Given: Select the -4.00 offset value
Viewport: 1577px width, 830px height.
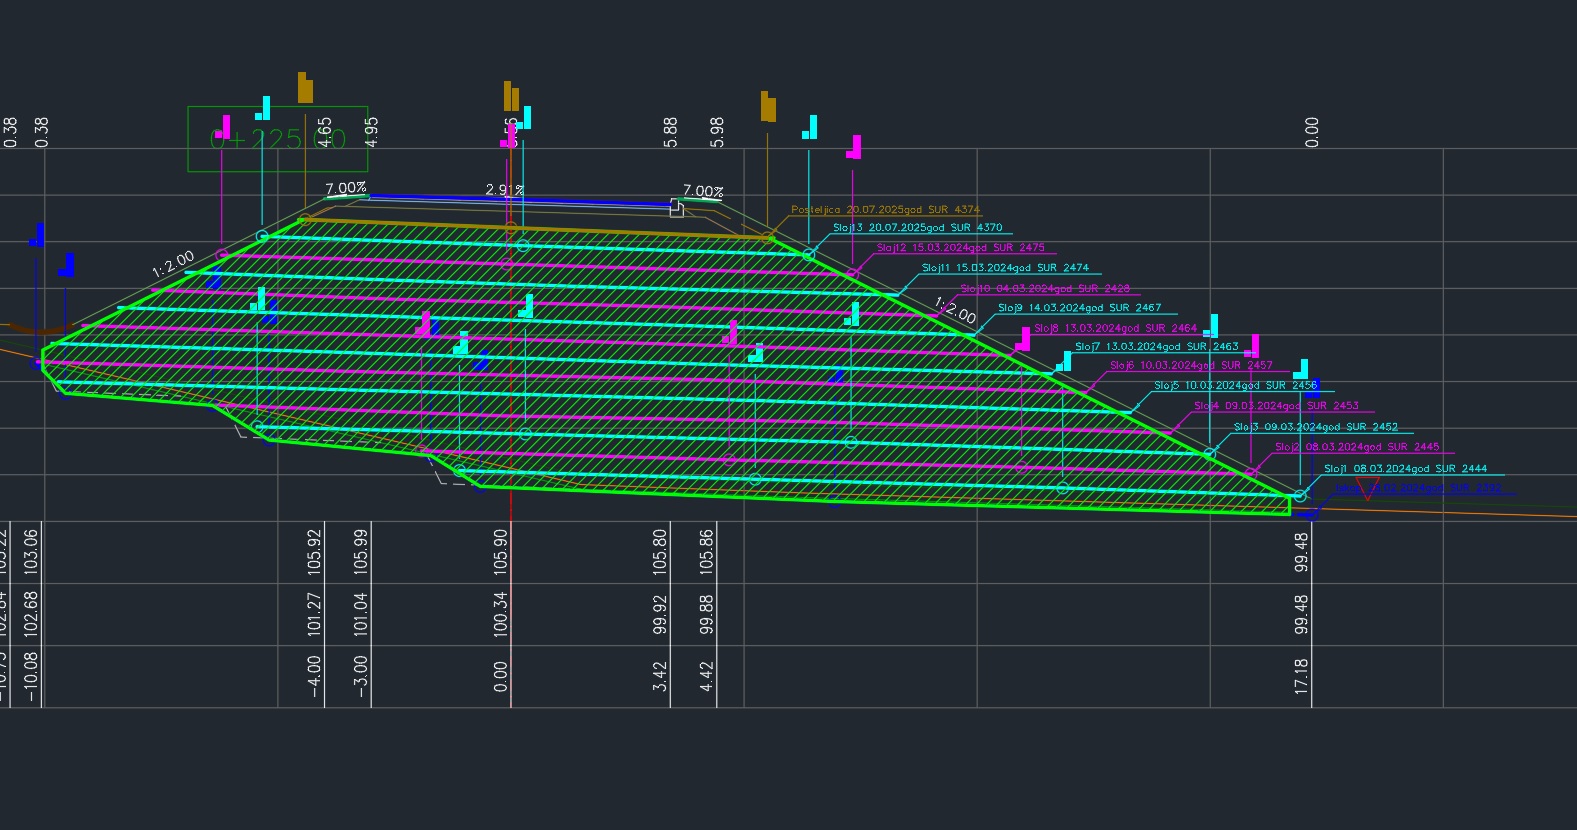Looking at the screenshot, I should (x=315, y=677).
